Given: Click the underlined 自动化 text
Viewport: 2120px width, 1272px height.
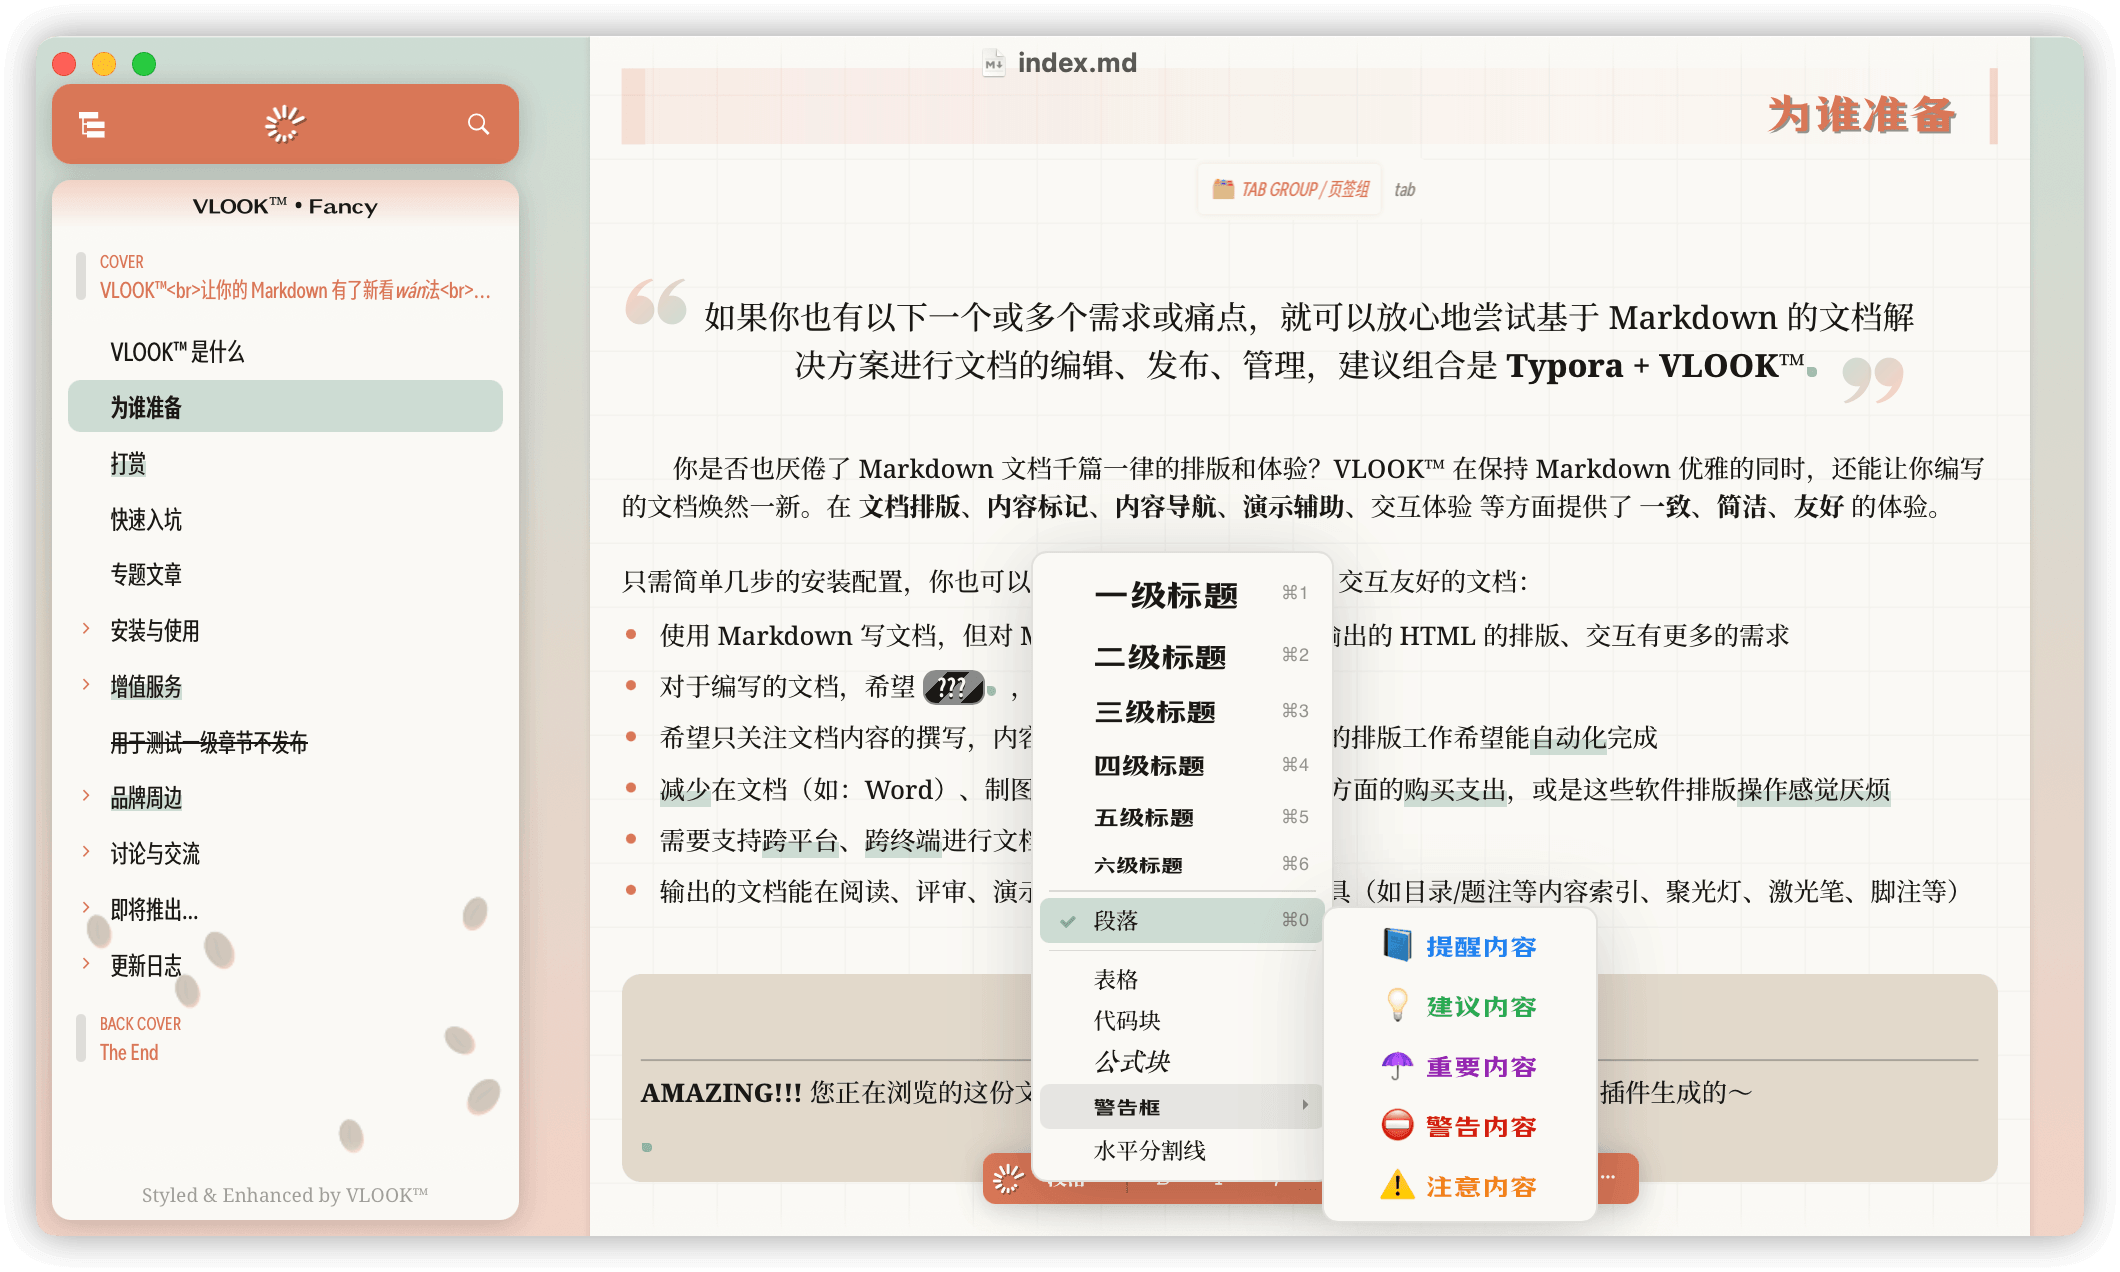Looking at the screenshot, I should click(1568, 738).
